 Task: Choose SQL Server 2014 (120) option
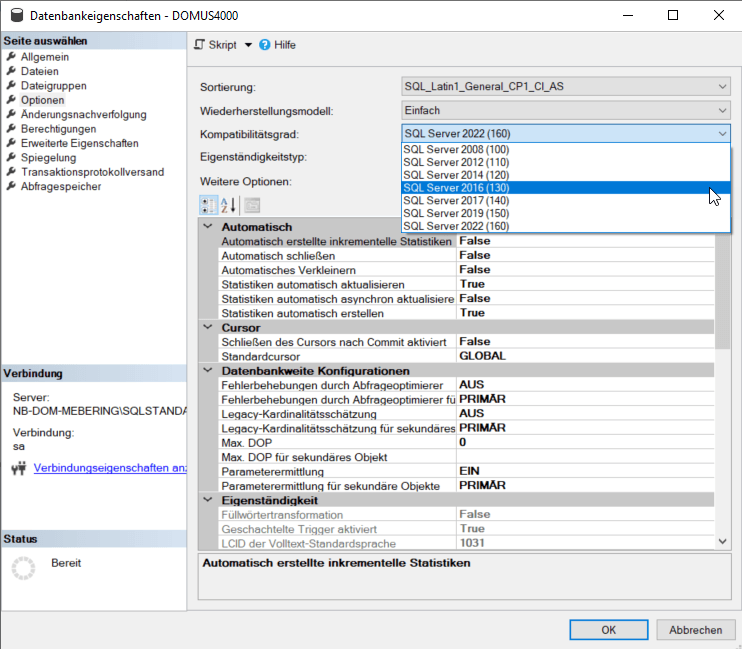coord(565,175)
